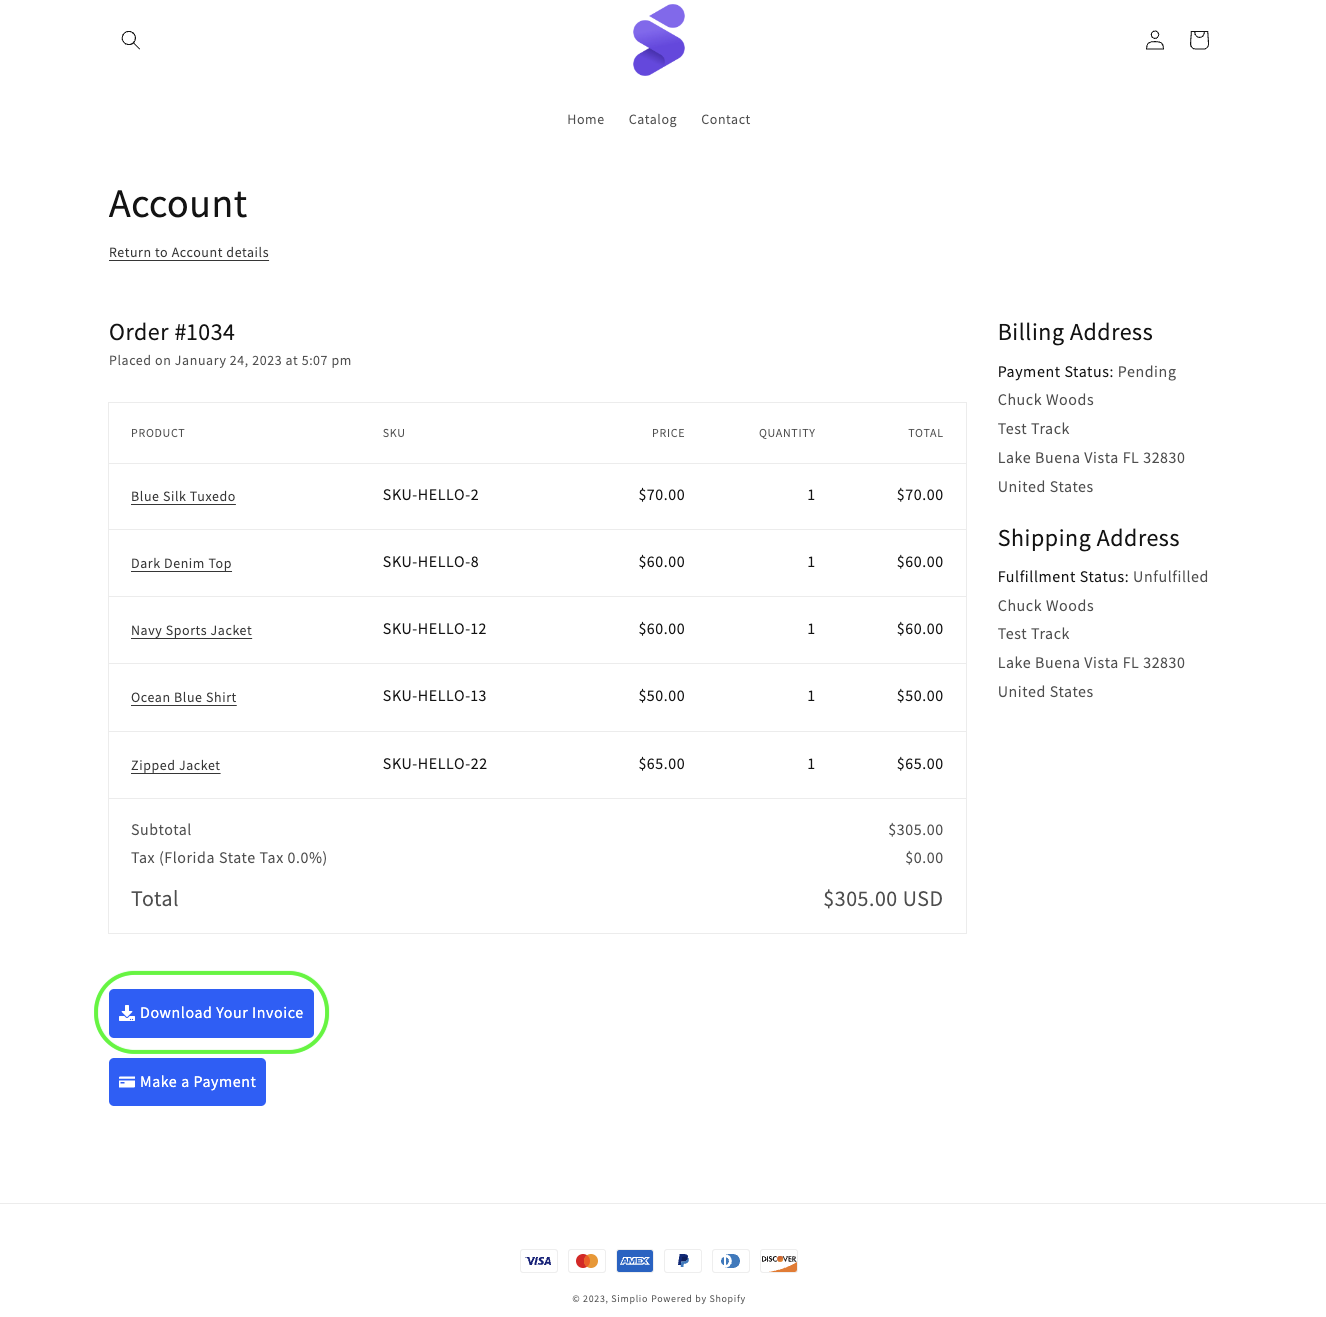Open the shopping cart icon

click(x=1199, y=40)
